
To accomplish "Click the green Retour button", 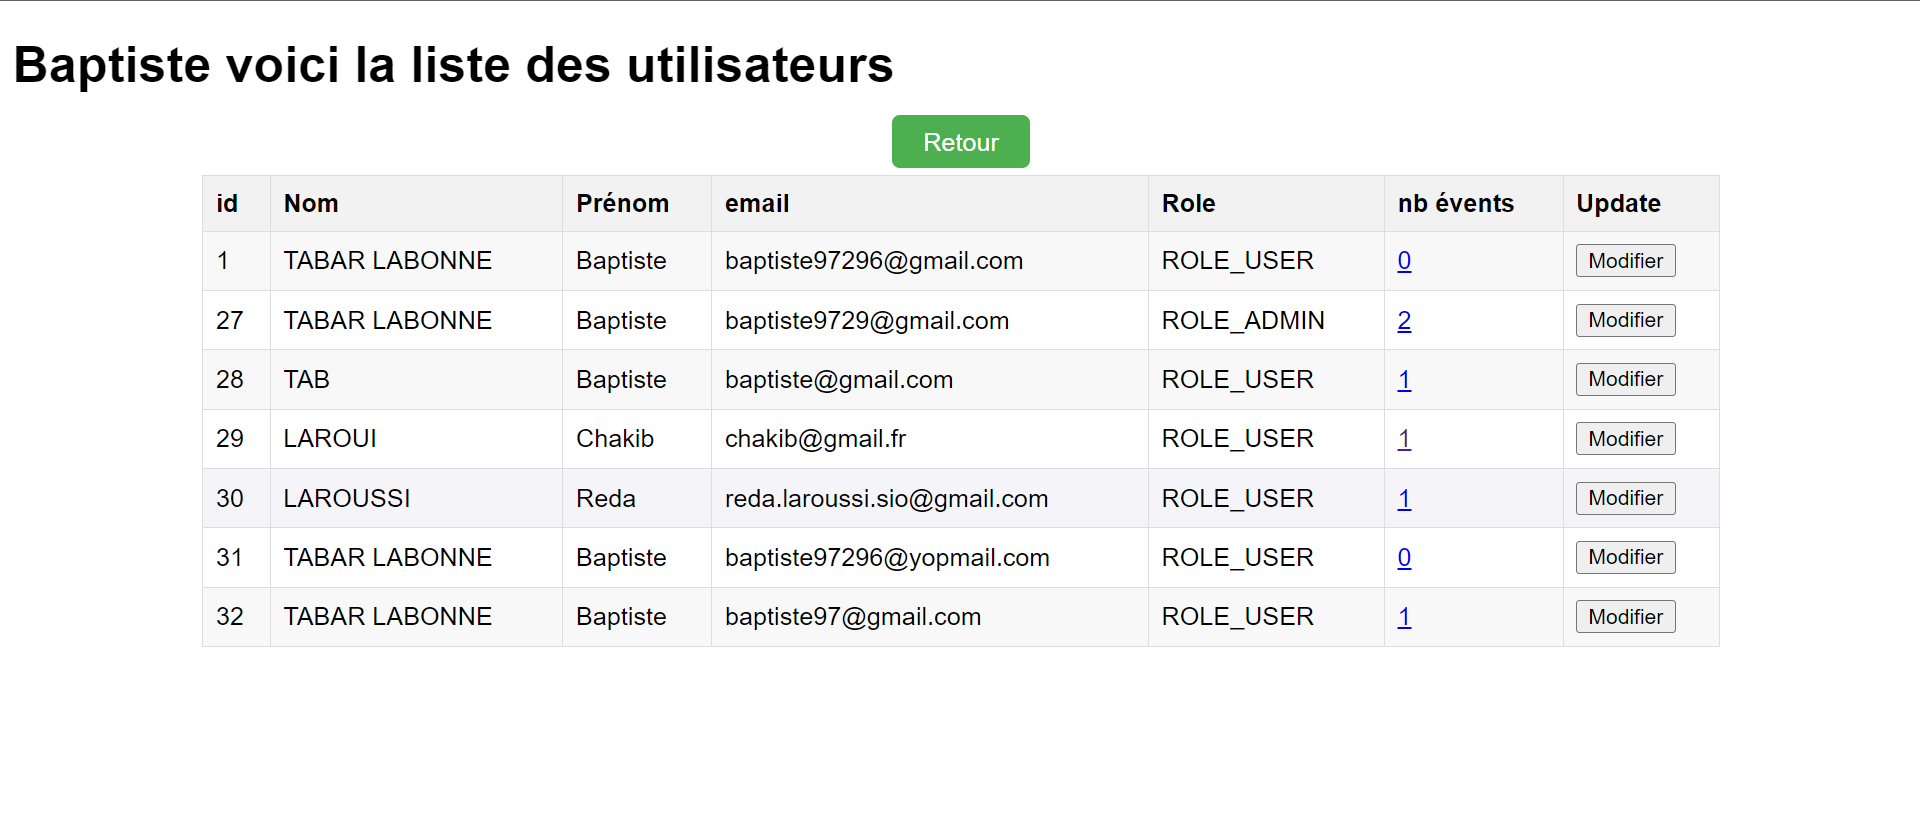I will click(960, 142).
